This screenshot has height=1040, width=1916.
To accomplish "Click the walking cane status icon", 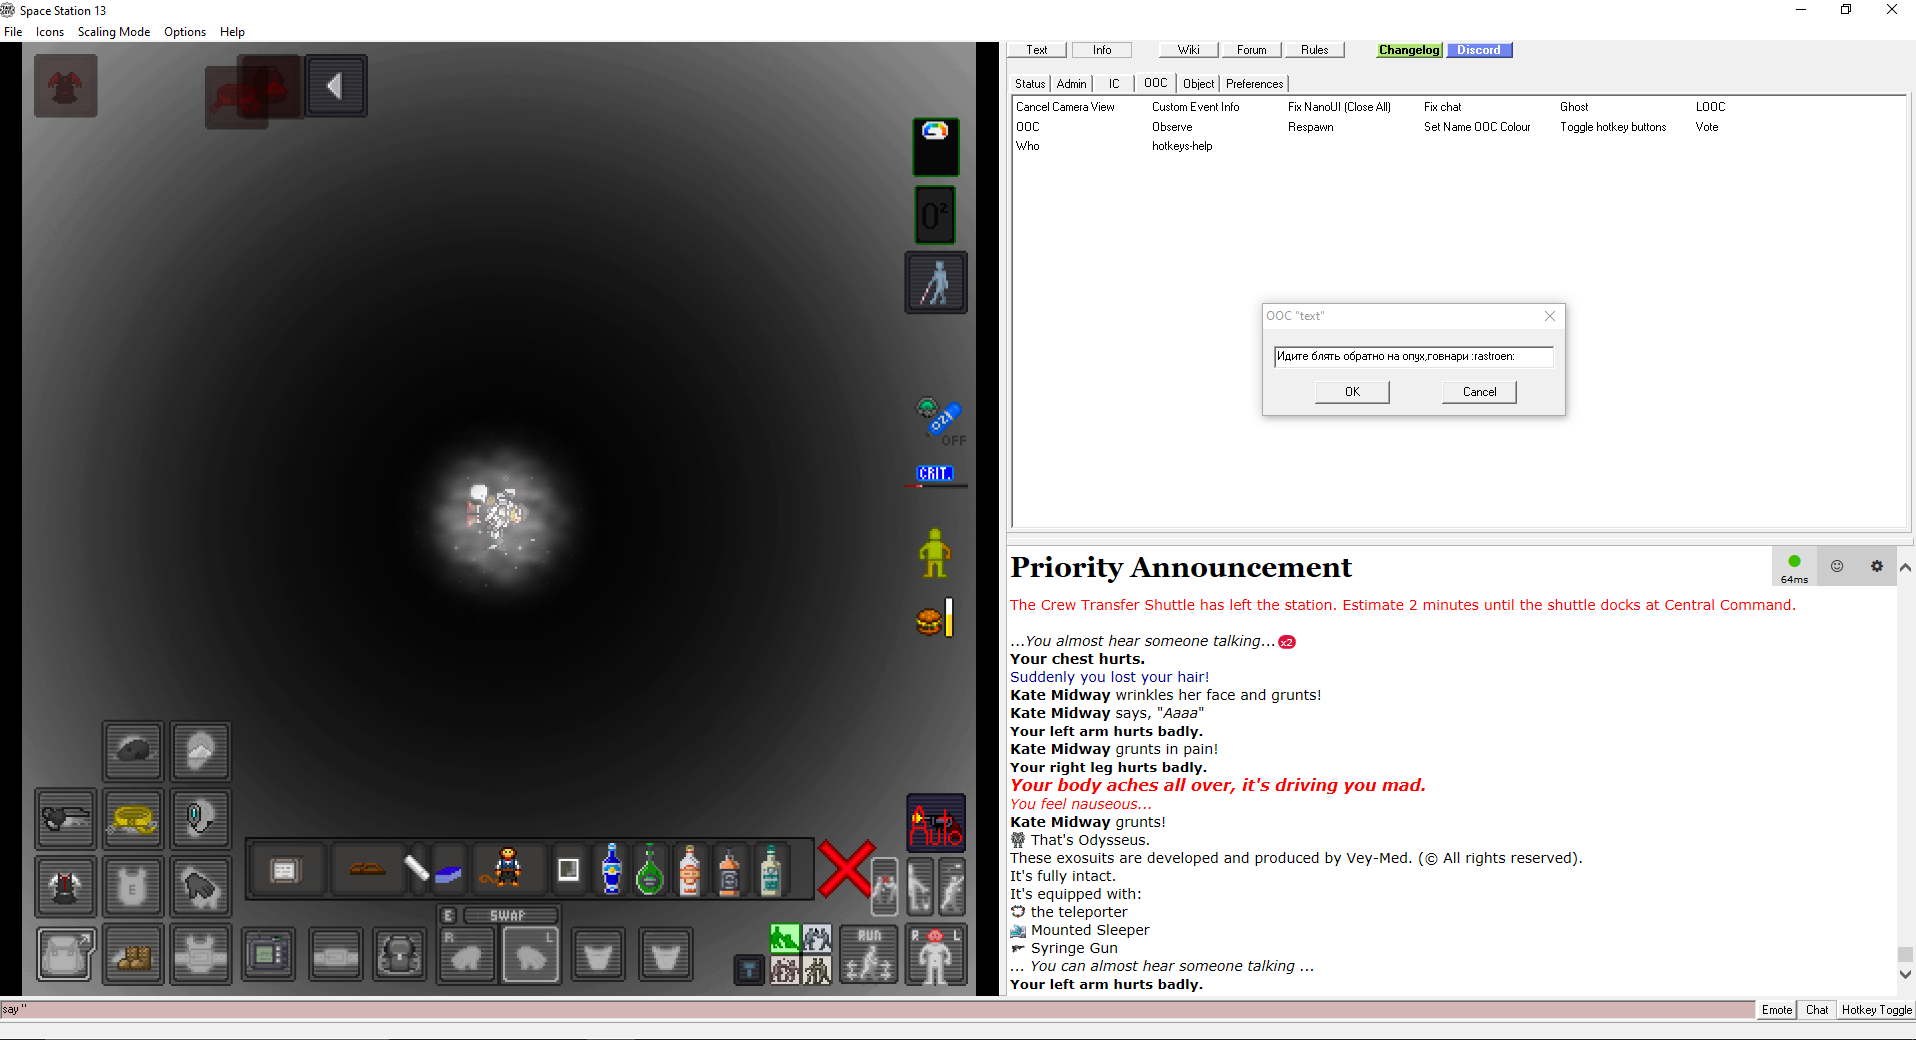I will 936,282.
